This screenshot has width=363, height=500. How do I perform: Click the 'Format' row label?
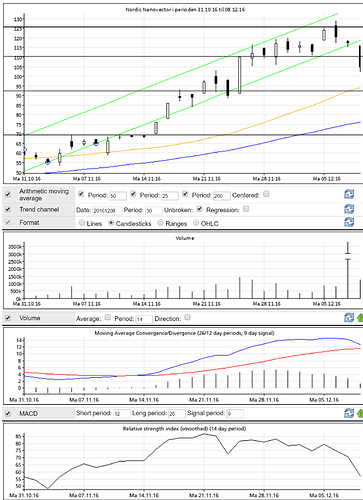click(x=29, y=222)
